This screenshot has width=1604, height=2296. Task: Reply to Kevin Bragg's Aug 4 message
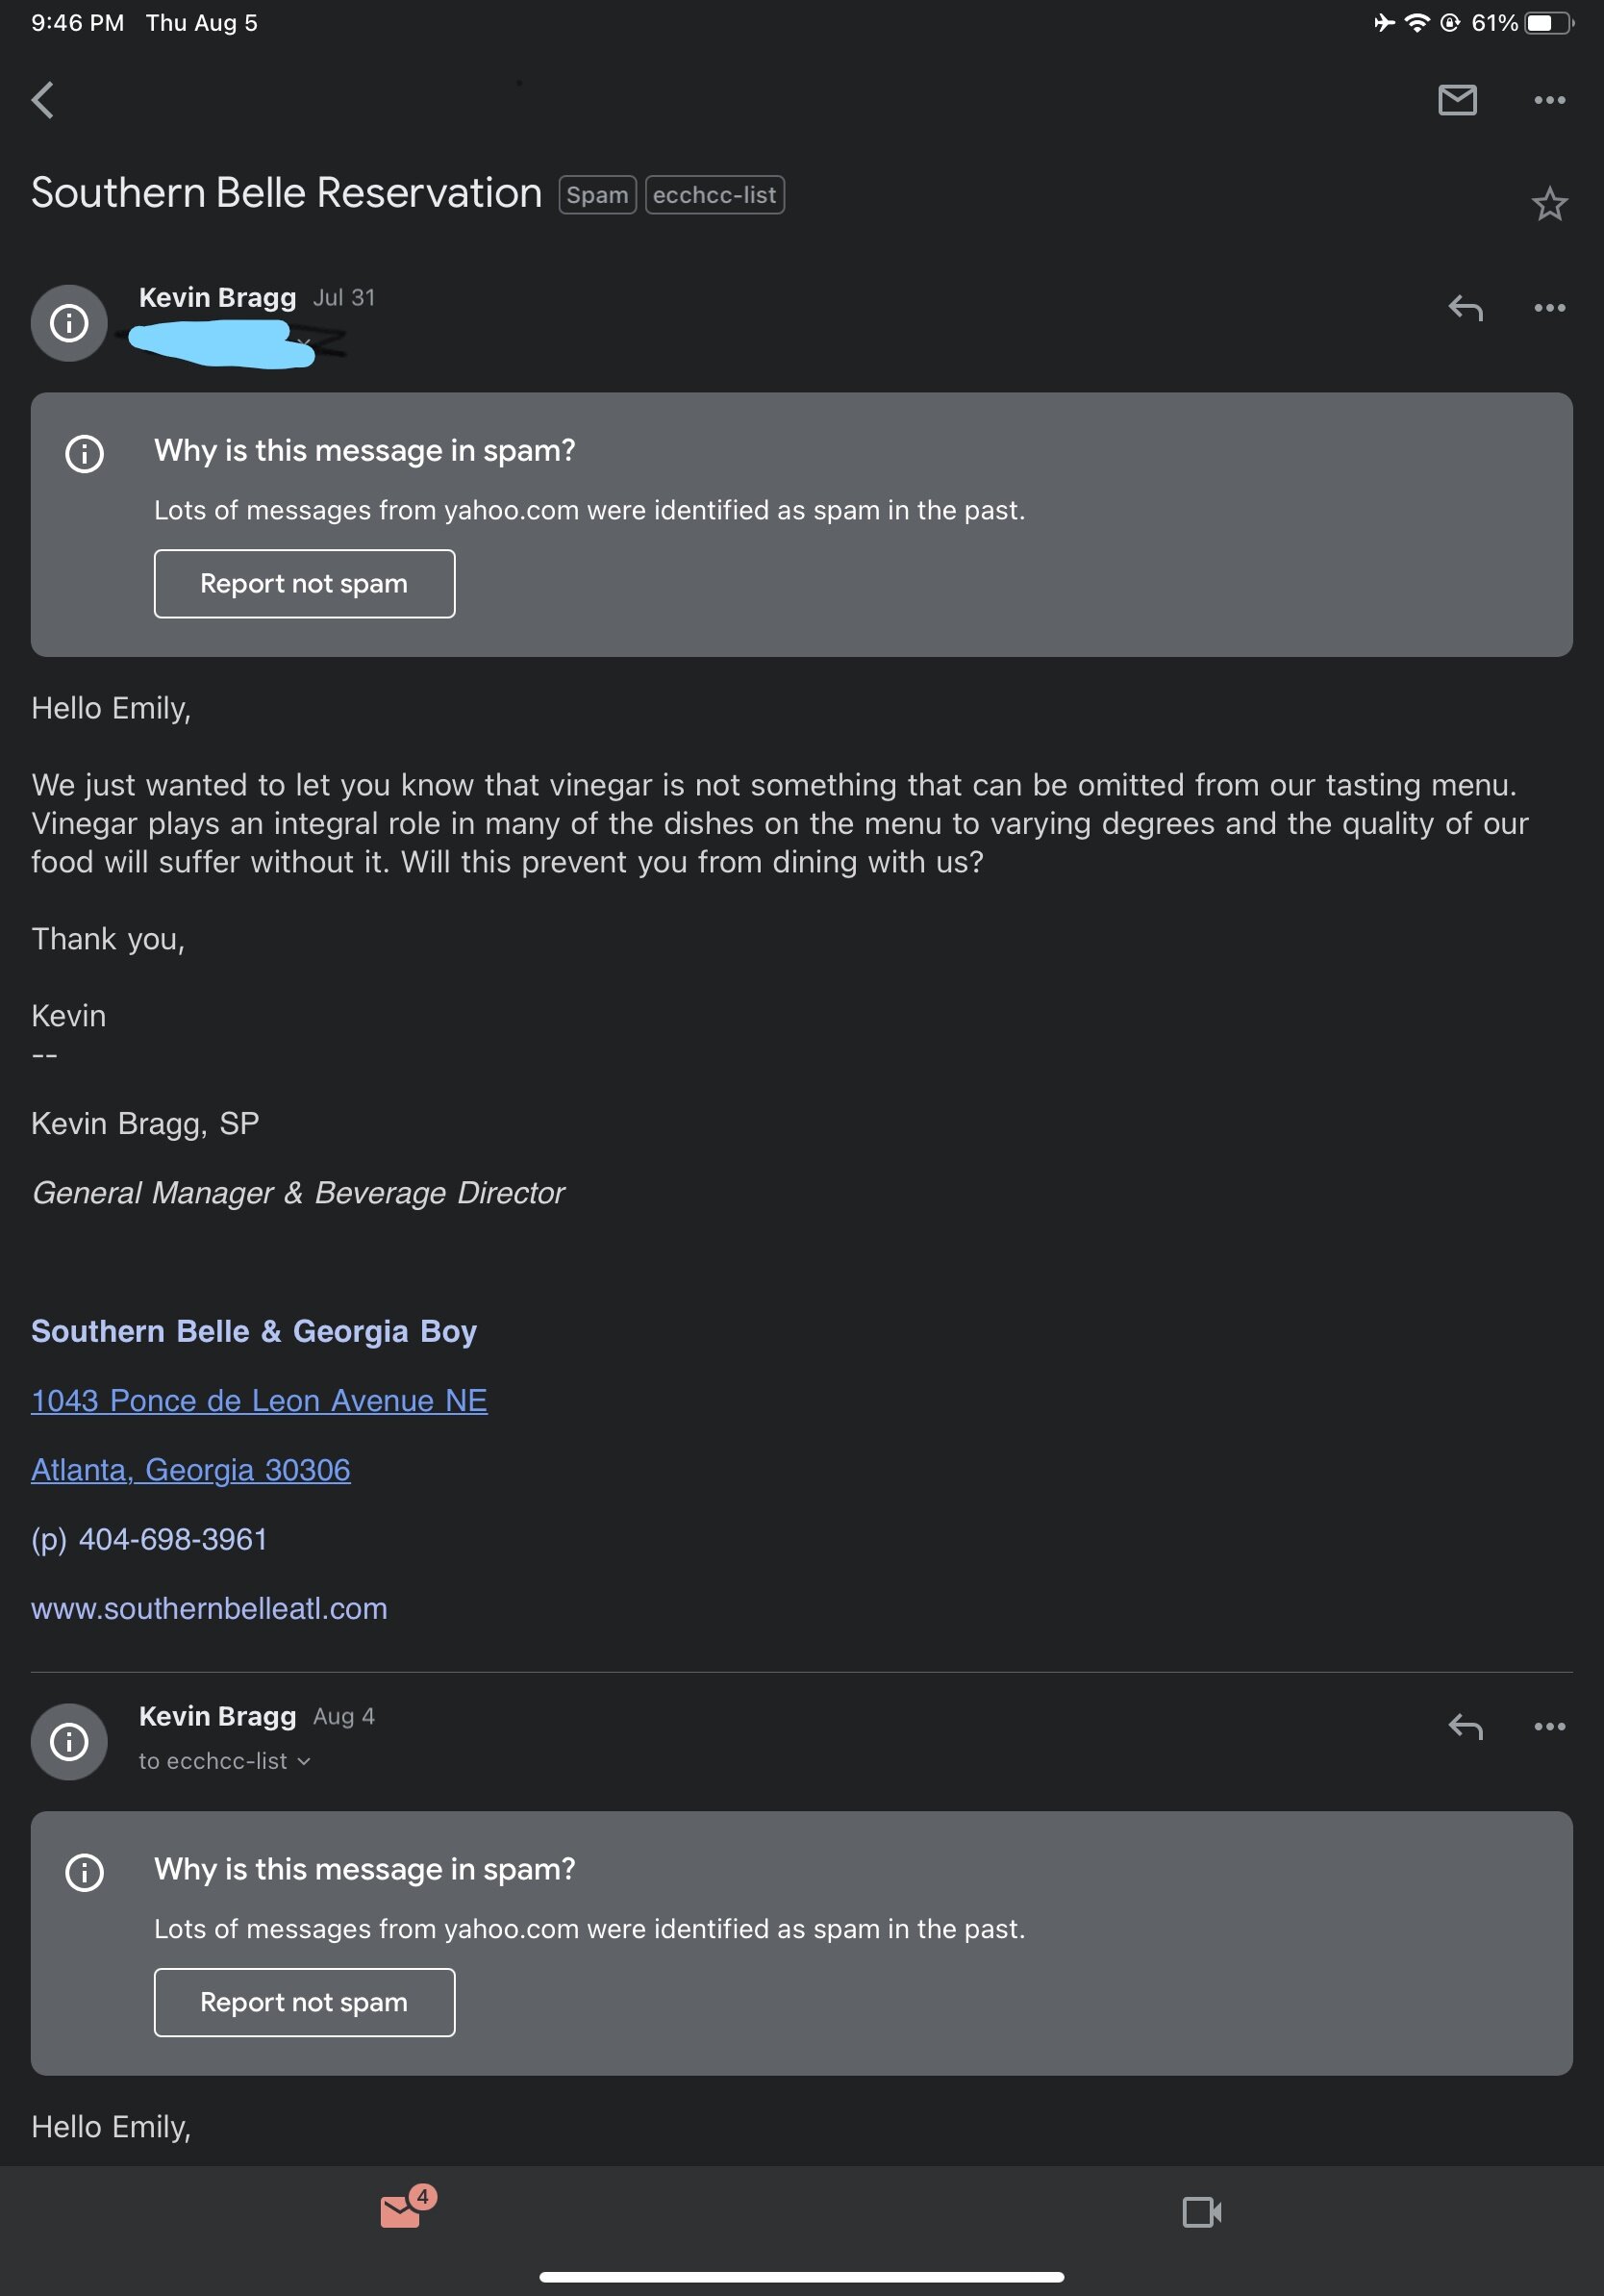tap(1465, 1726)
